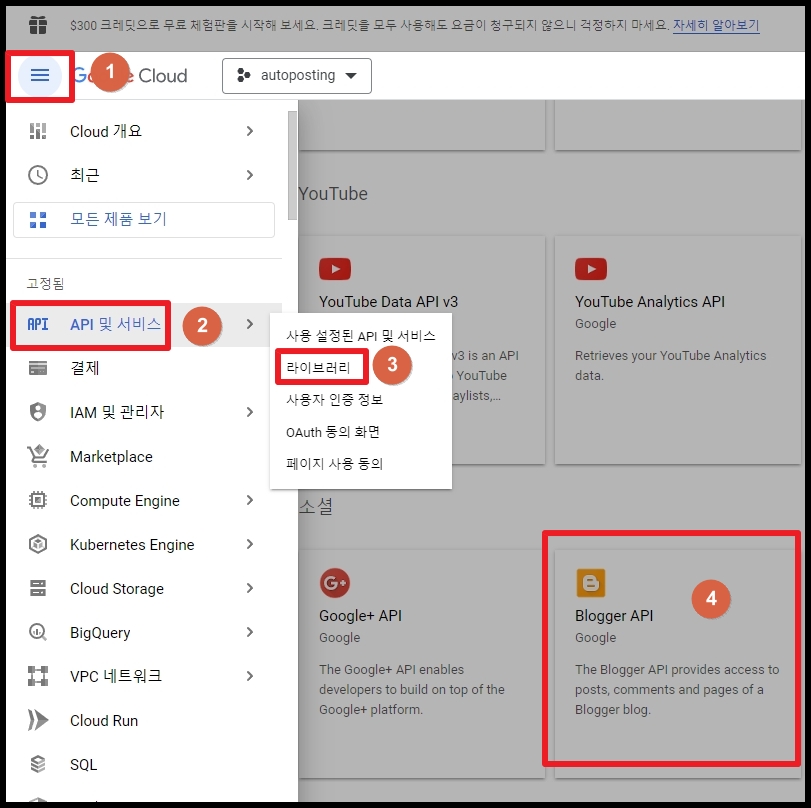Click the SQL layered stack icon

(x=38, y=764)
